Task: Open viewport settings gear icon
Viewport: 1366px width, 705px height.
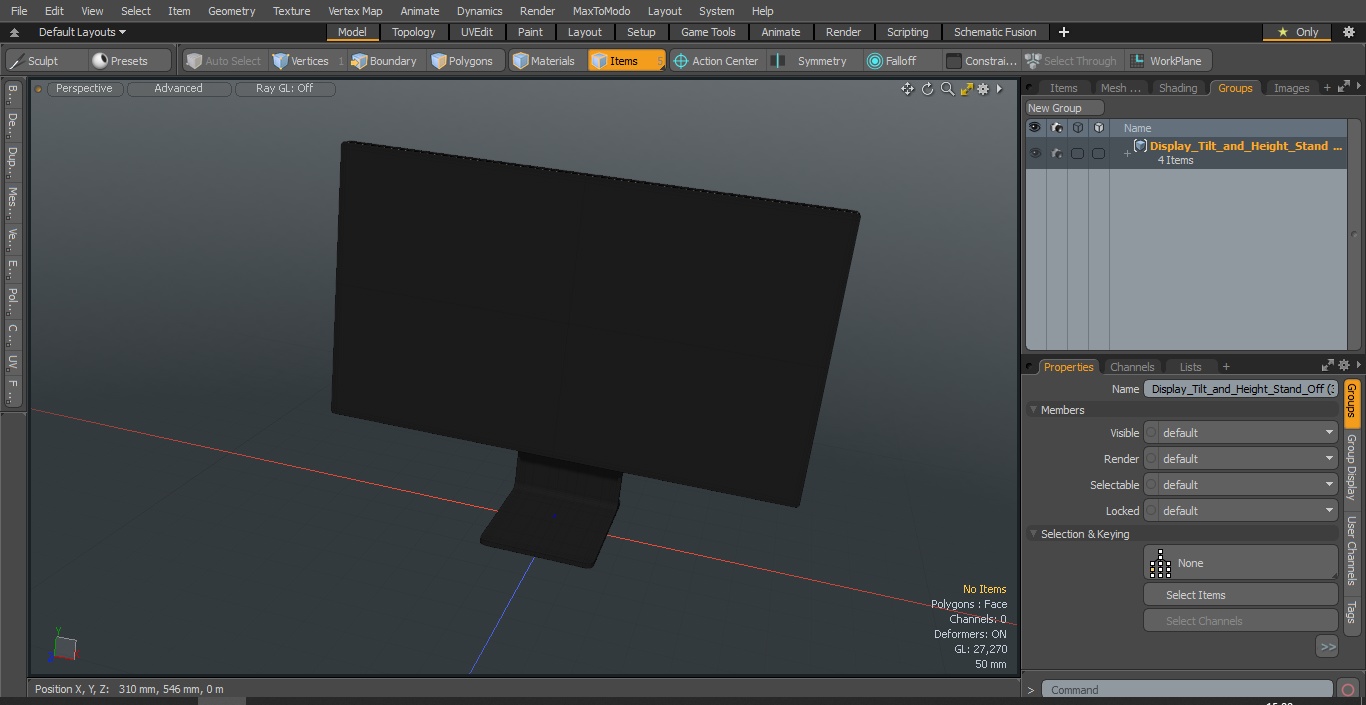Action: (983, 89)
